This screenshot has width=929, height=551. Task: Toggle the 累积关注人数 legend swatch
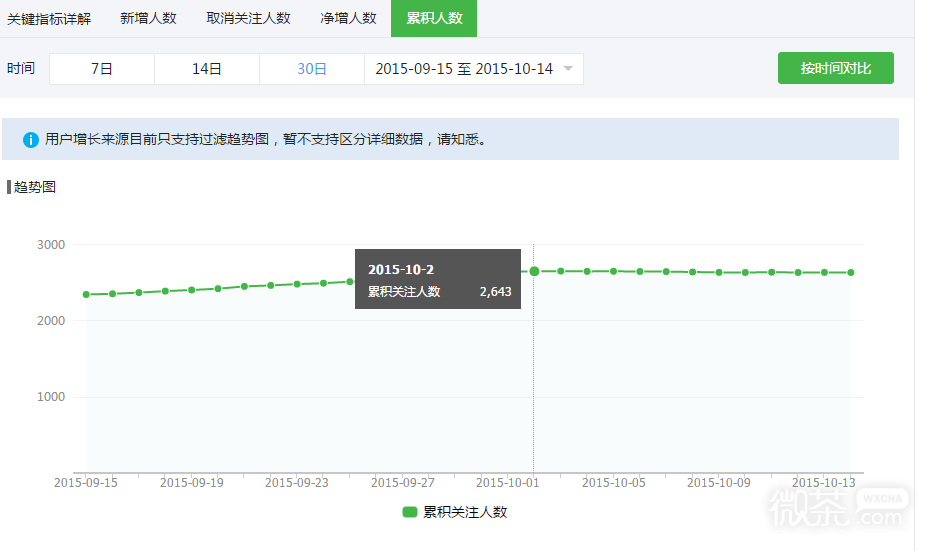click(x=410, y=512)
